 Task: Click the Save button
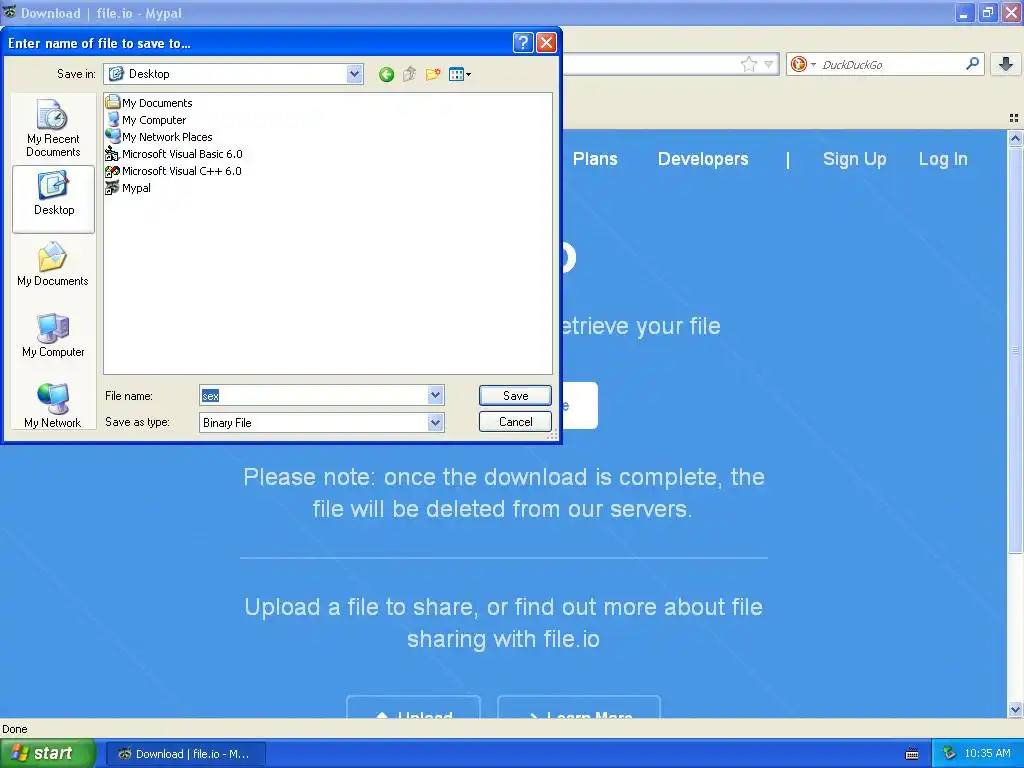[x=515, y=396]
